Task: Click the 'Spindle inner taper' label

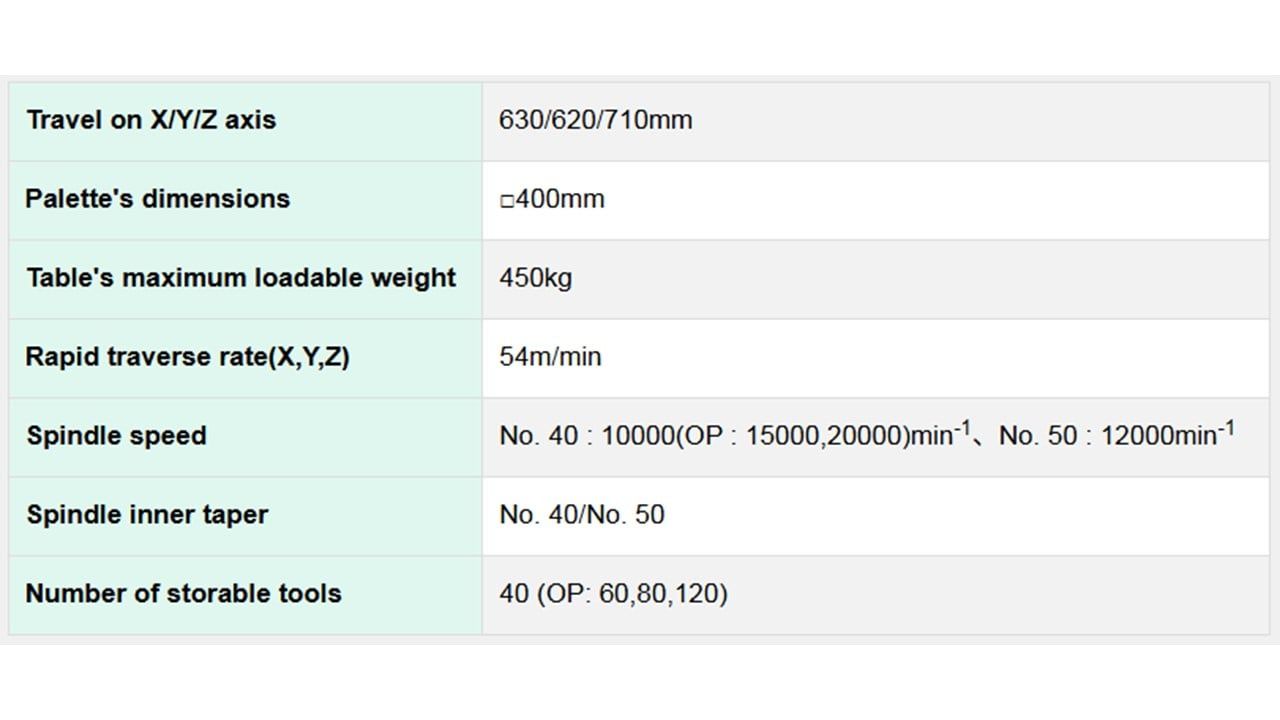Action: click(x=147, y=515)
